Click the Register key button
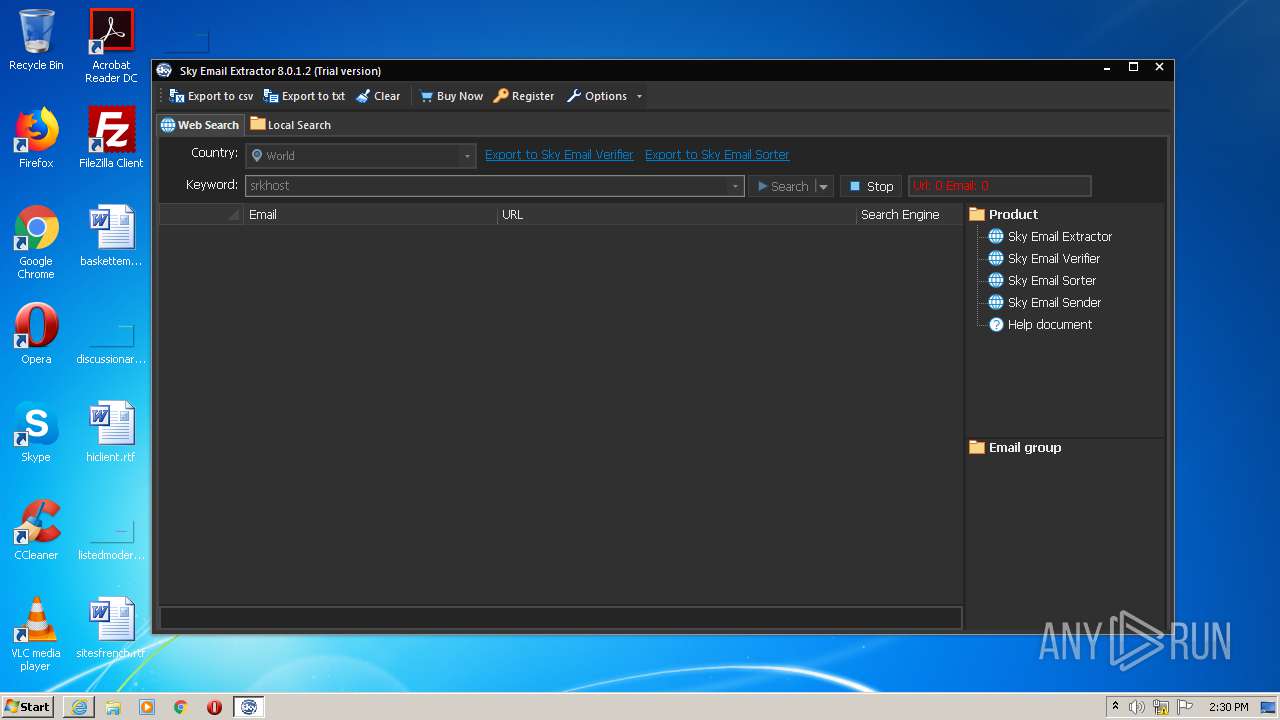The height and width of the screenshot is (720, 1280). (524, 96)
